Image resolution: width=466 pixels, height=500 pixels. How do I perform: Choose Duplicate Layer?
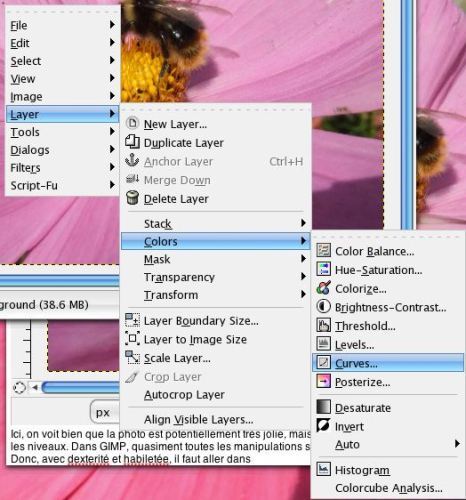click(216, 142)
